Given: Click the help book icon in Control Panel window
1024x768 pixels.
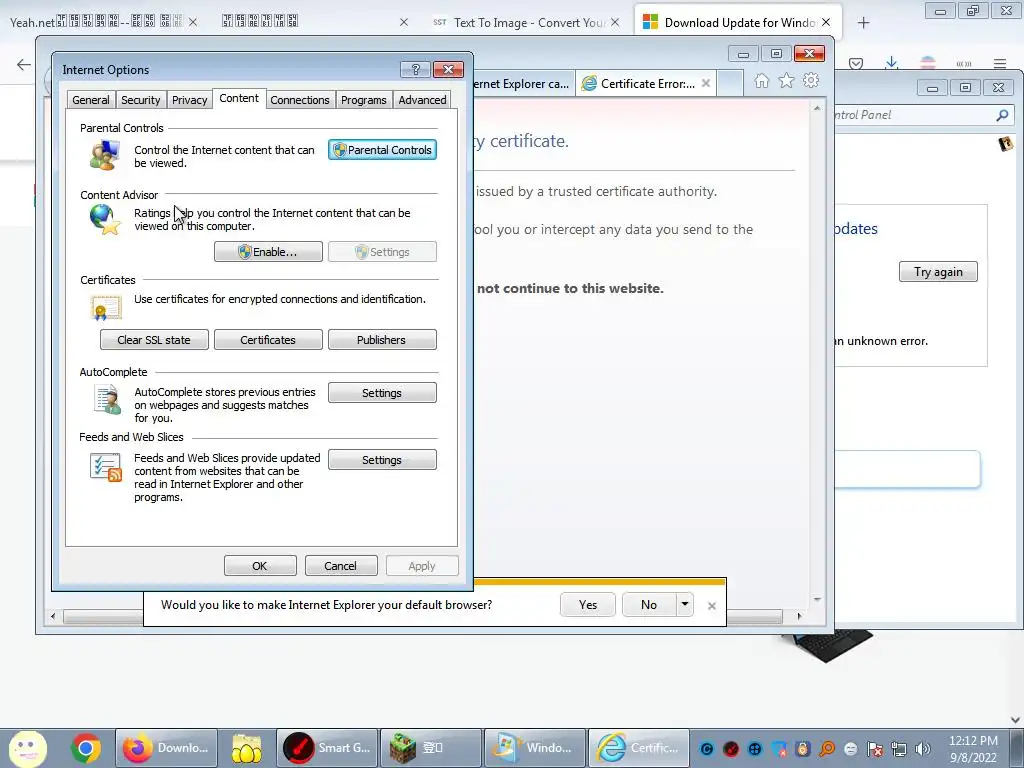Looking at the screenshot, I should (x=1006, y=144).
